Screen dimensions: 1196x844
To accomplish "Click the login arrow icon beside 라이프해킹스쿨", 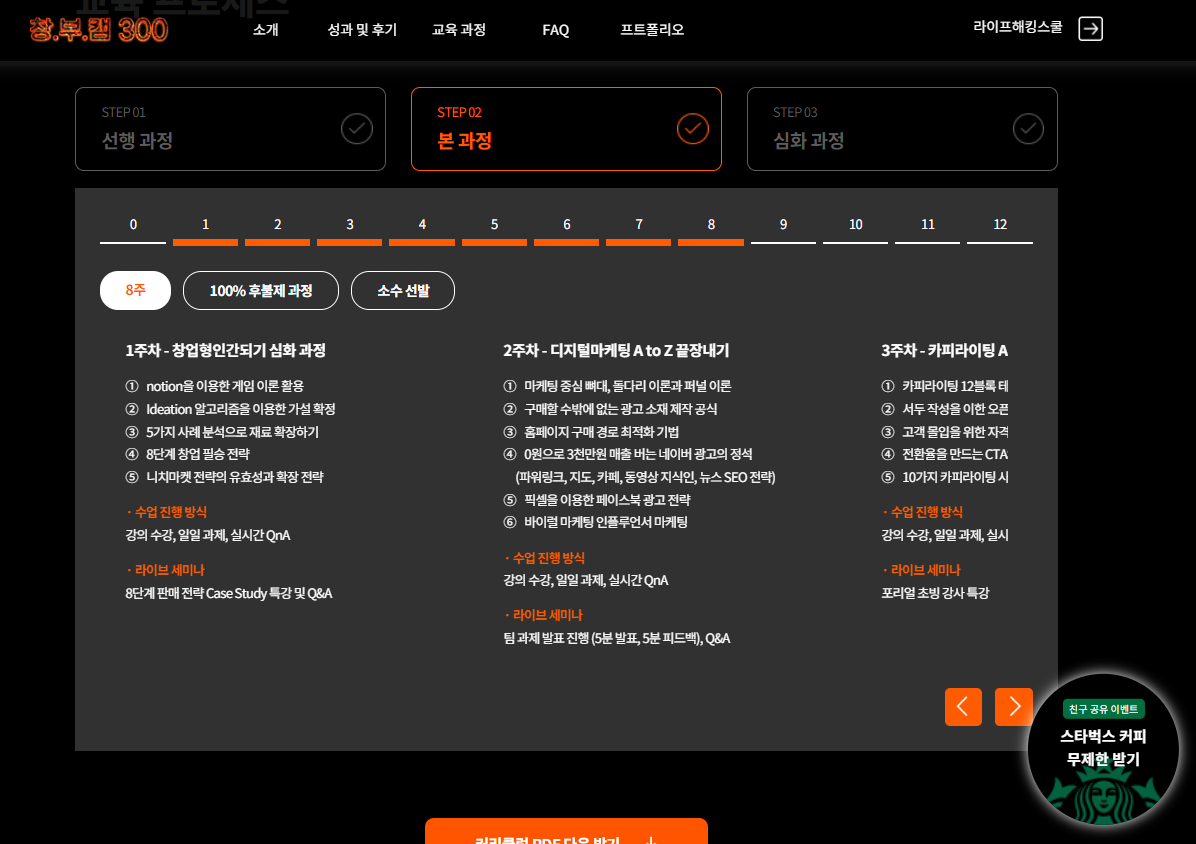I will pos(1090,29).
